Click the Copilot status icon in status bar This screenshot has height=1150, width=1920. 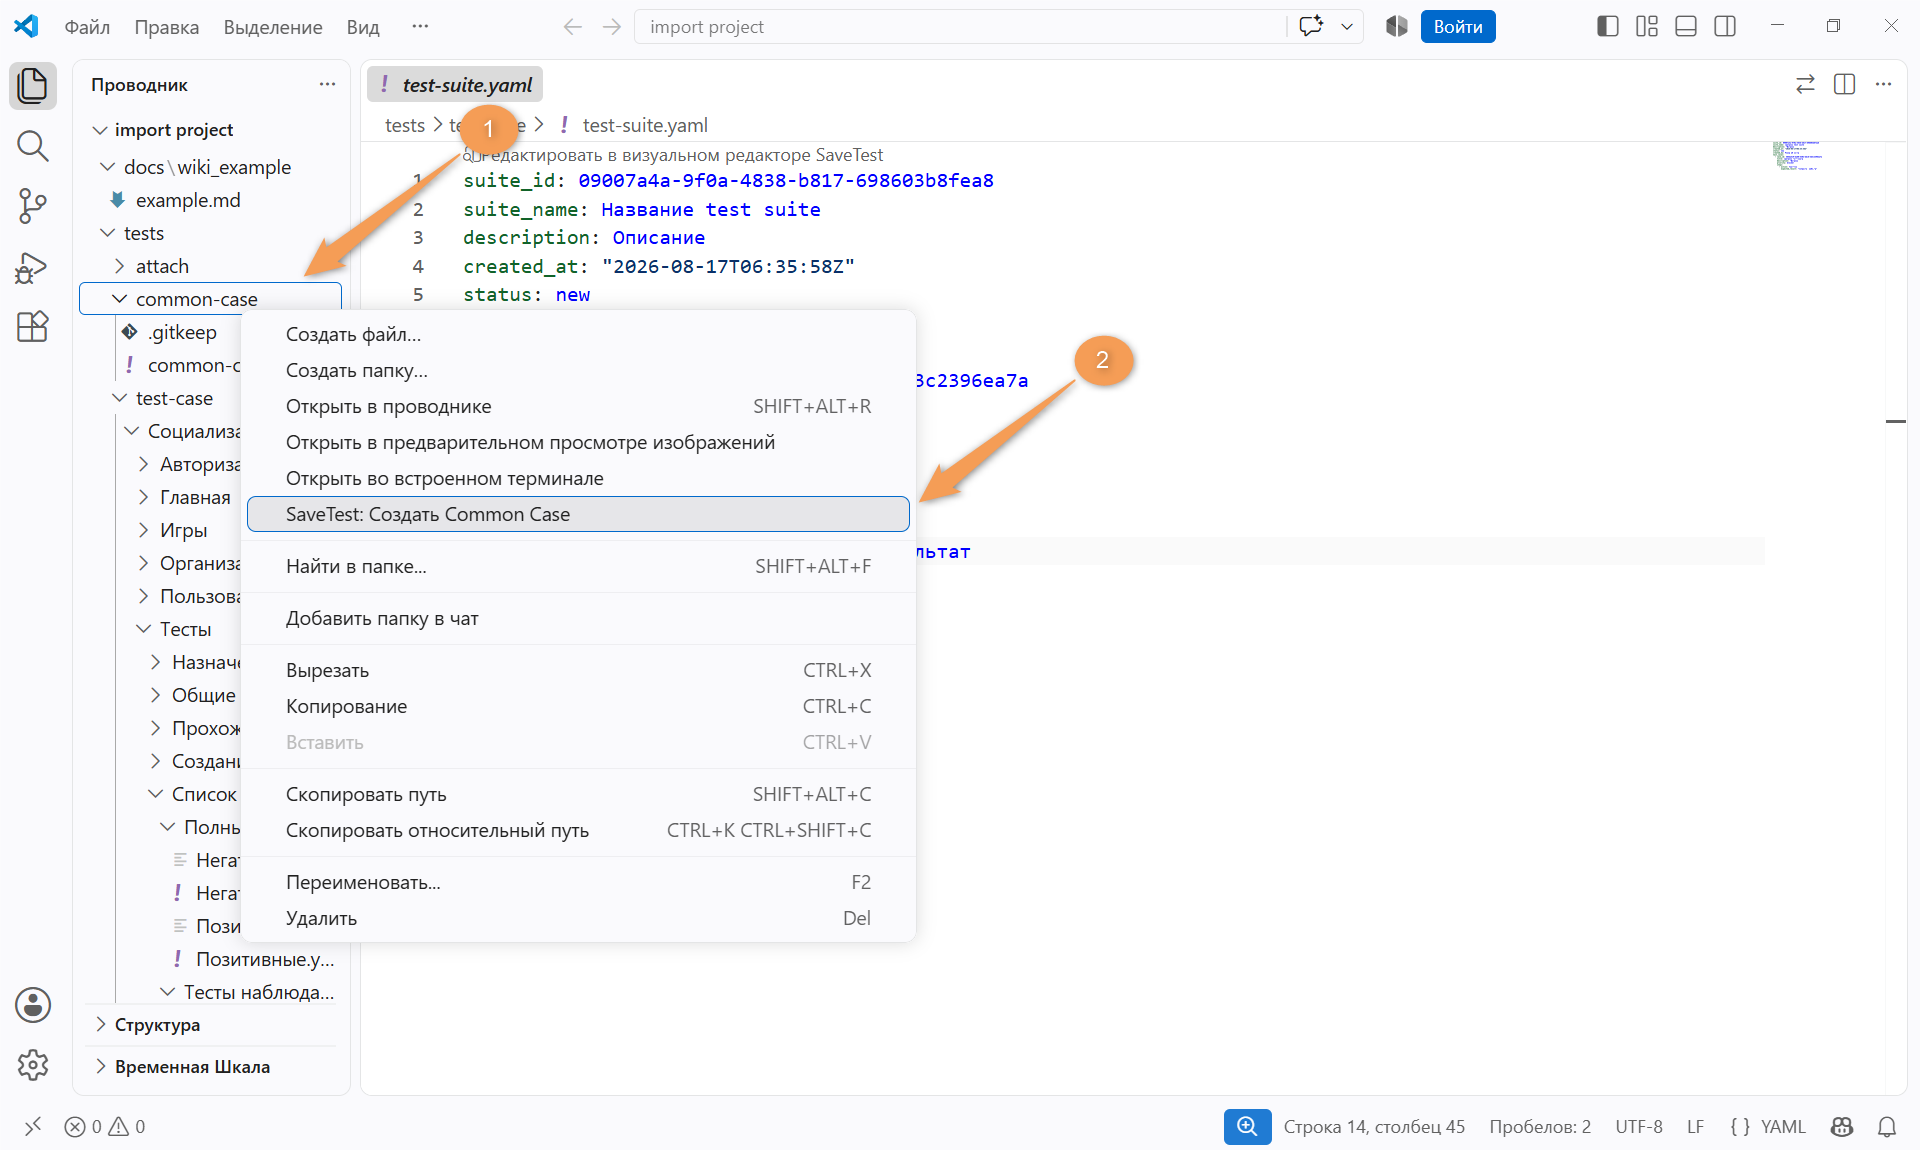1842,1127
